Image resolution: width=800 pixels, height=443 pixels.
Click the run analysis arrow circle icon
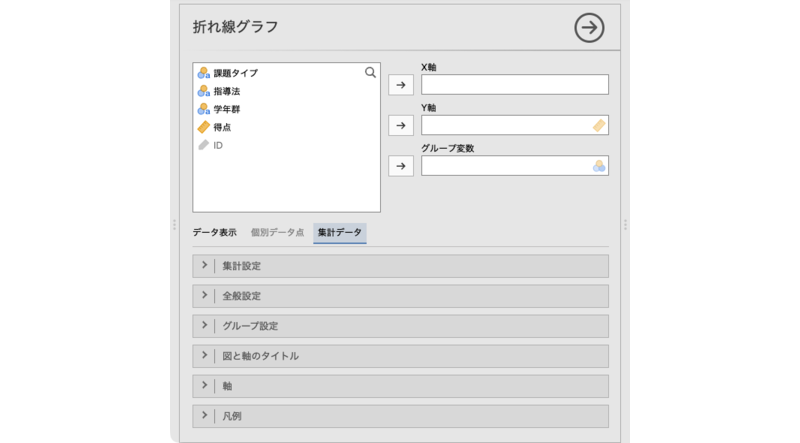(x=589, y=28)
